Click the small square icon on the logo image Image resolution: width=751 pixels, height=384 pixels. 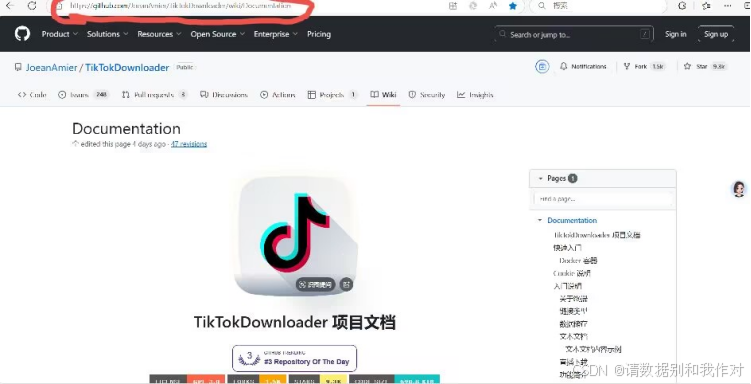point(347,284)
